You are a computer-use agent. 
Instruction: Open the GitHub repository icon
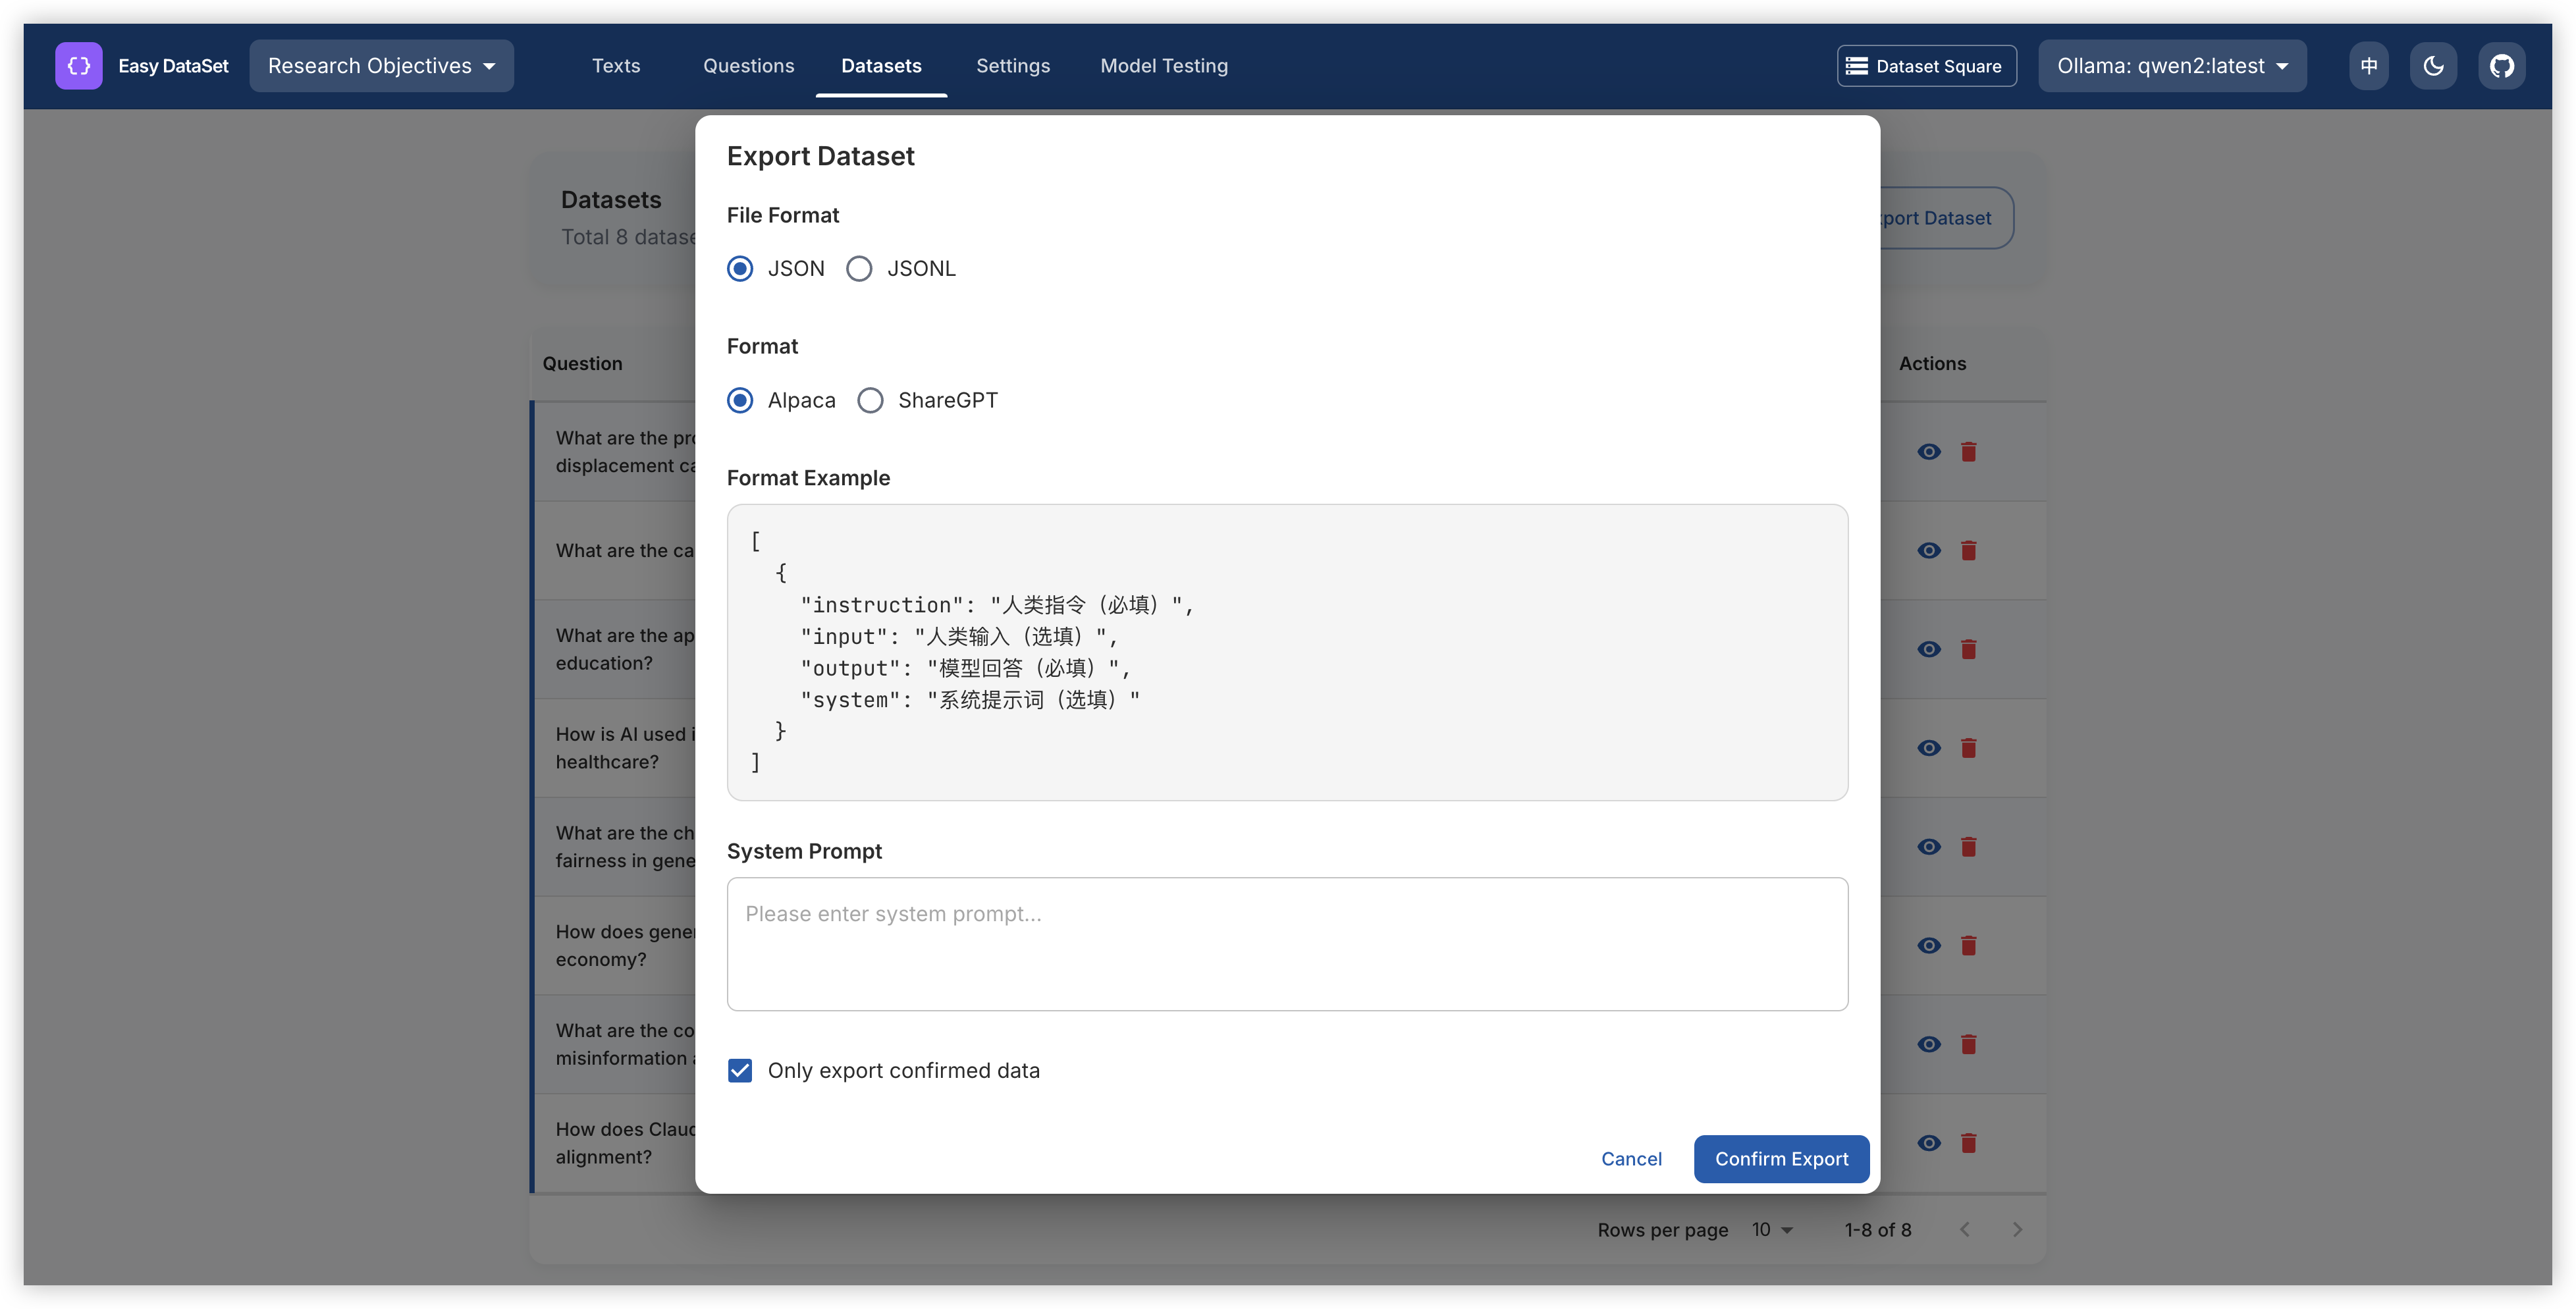(x=2501, y=66)
